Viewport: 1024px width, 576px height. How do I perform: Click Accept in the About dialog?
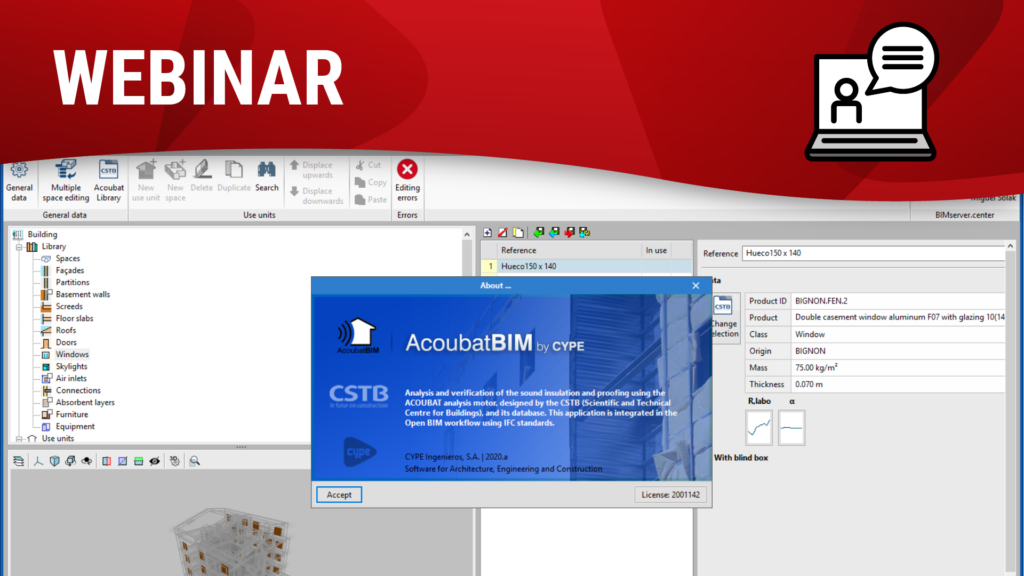(x=339, y=494)
